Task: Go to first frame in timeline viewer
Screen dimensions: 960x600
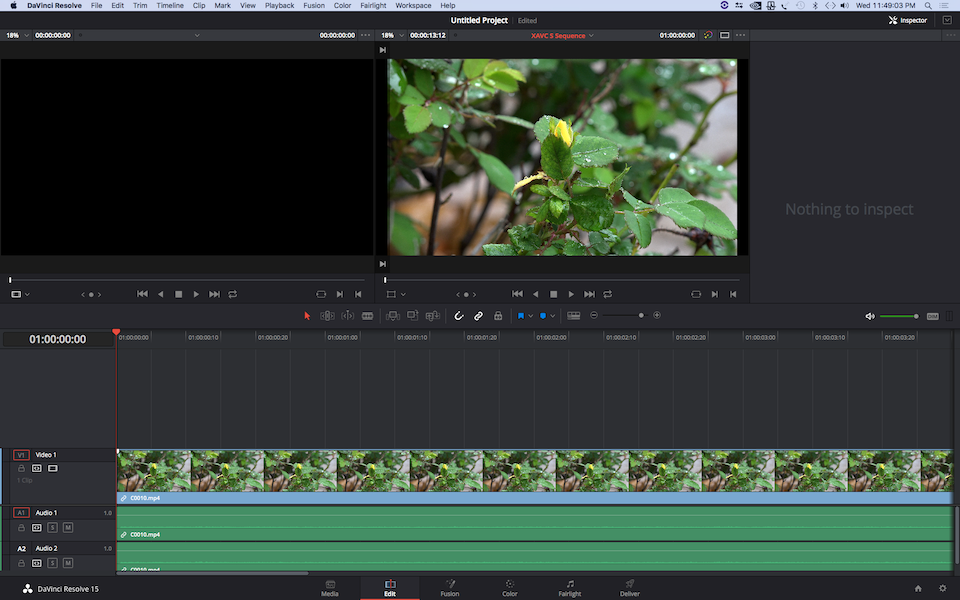Action: click(x=517, y=294)
